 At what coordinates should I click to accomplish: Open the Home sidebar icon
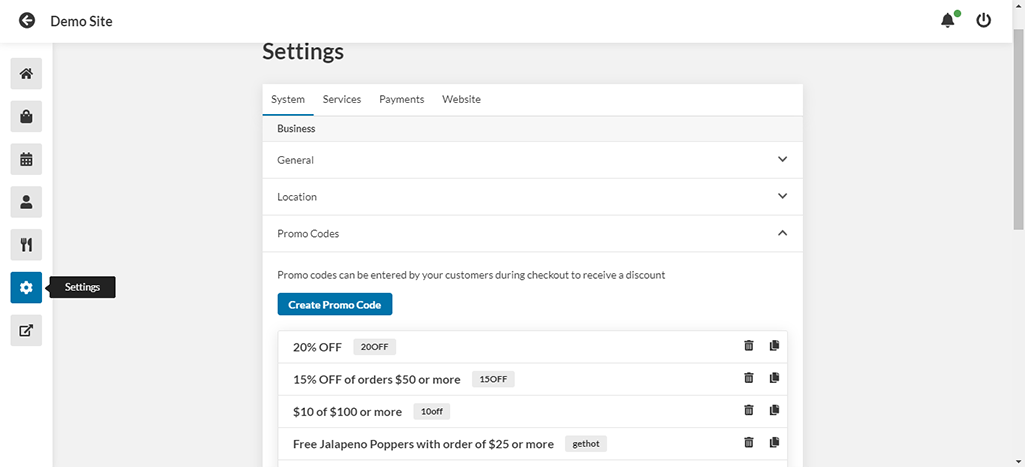click(26, 73)
